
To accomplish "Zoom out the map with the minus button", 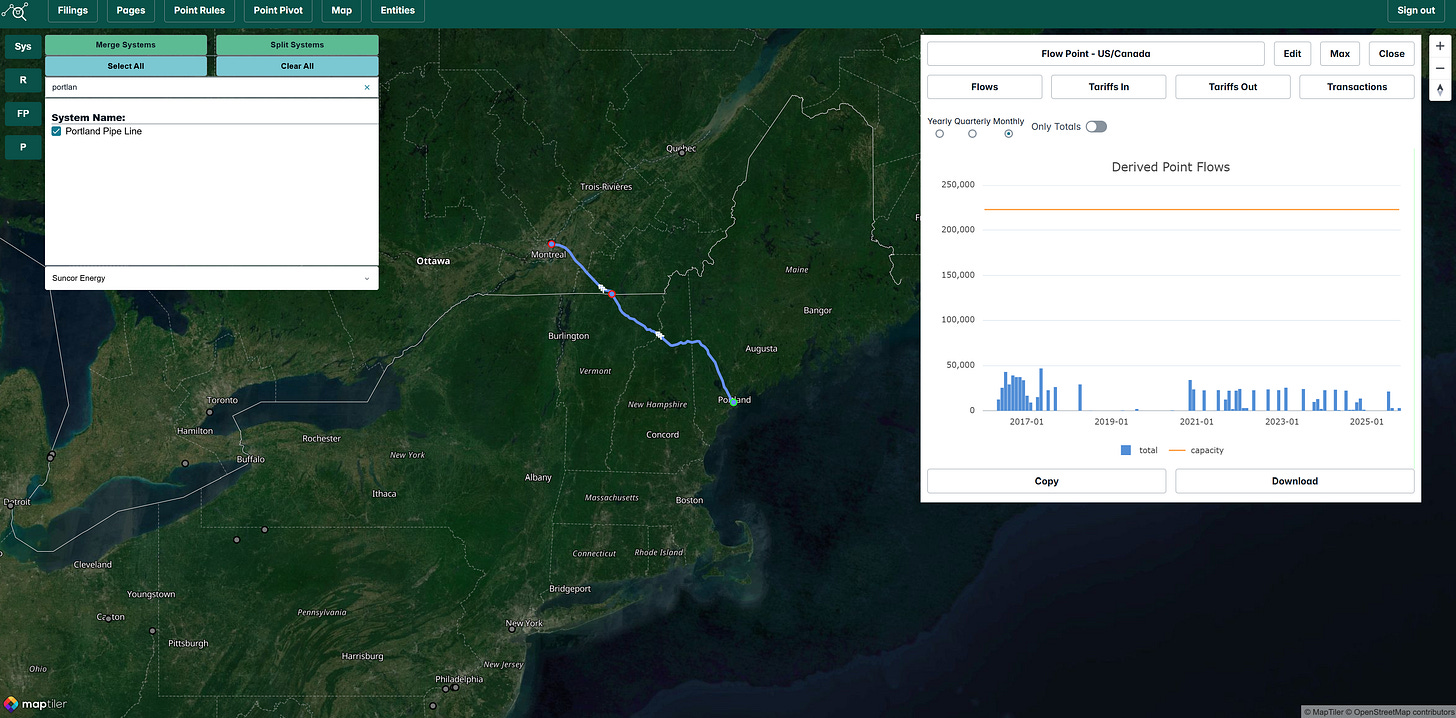I will (1440, 68).
